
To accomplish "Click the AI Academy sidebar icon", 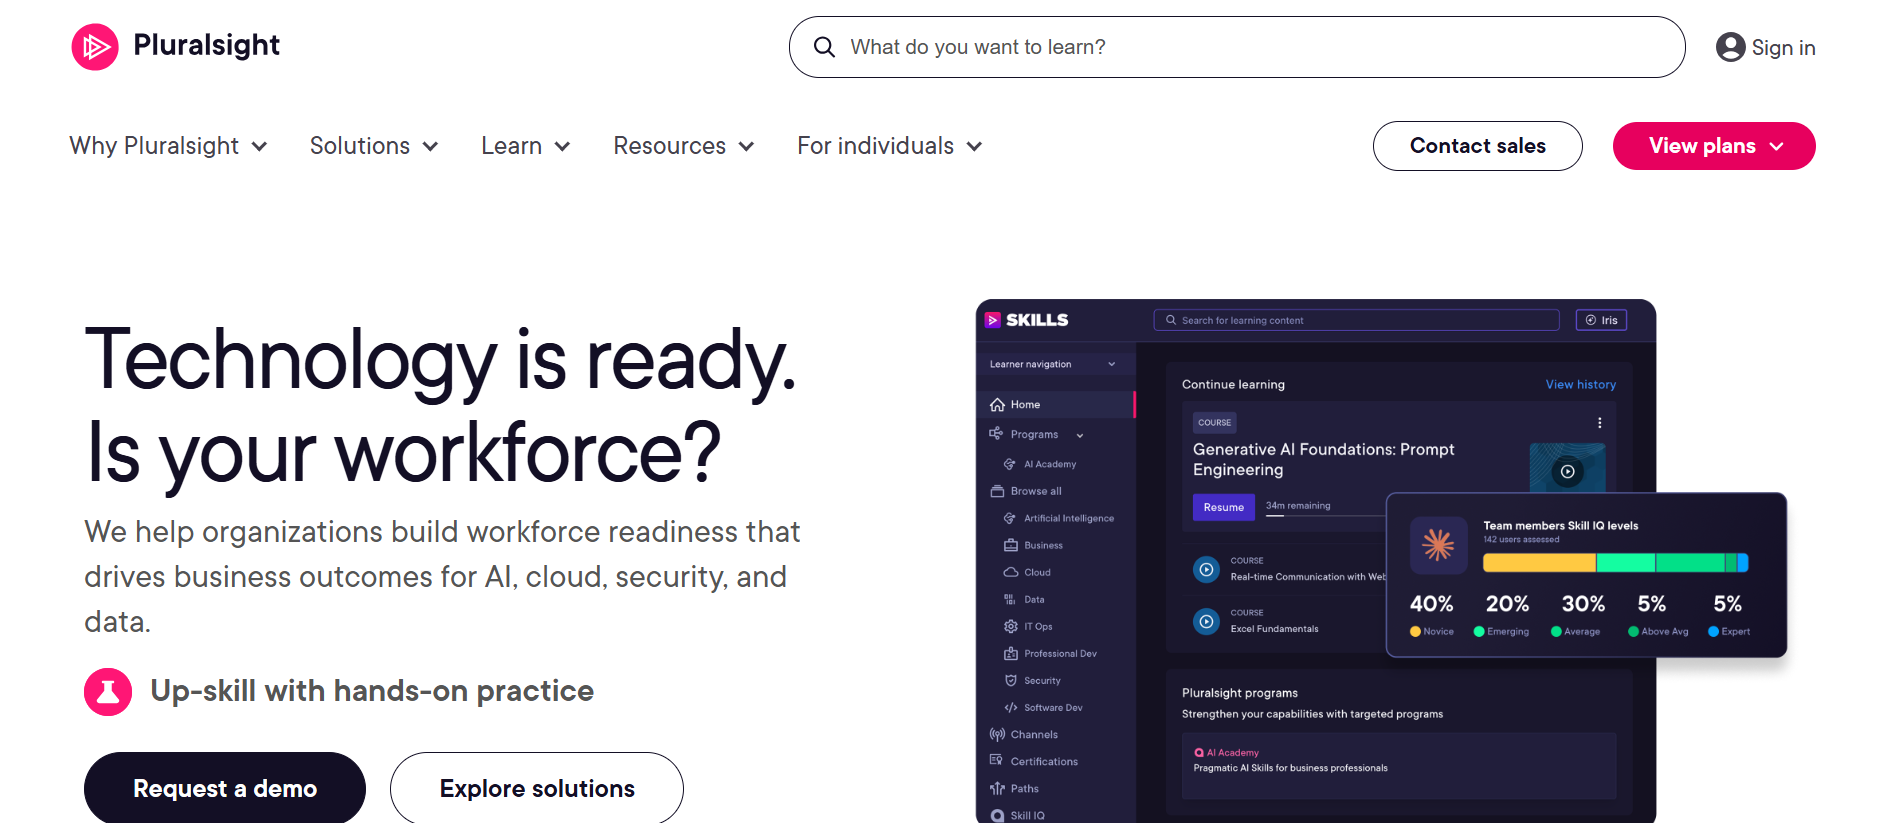I will [1010, 464].
